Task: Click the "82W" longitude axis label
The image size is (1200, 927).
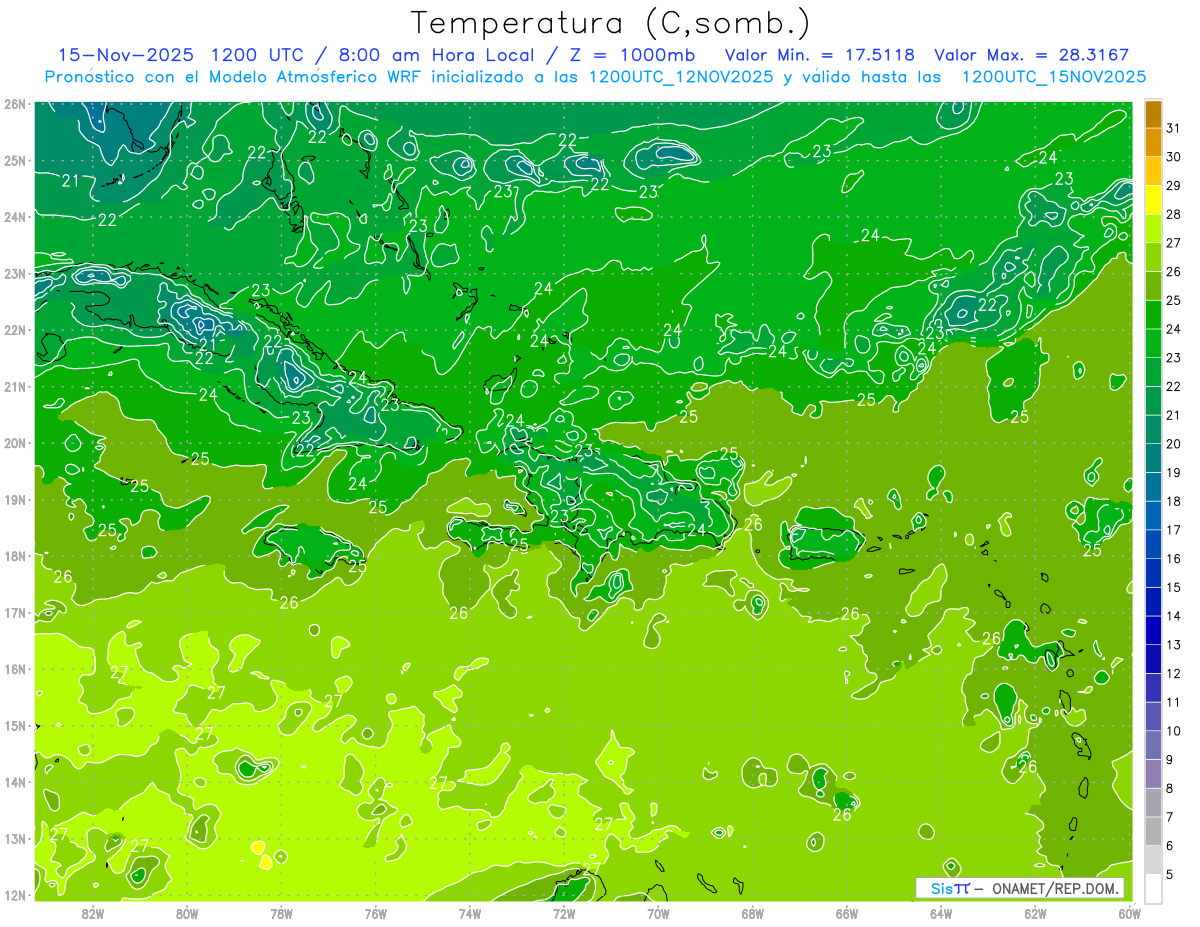Action: coord(93,913)
